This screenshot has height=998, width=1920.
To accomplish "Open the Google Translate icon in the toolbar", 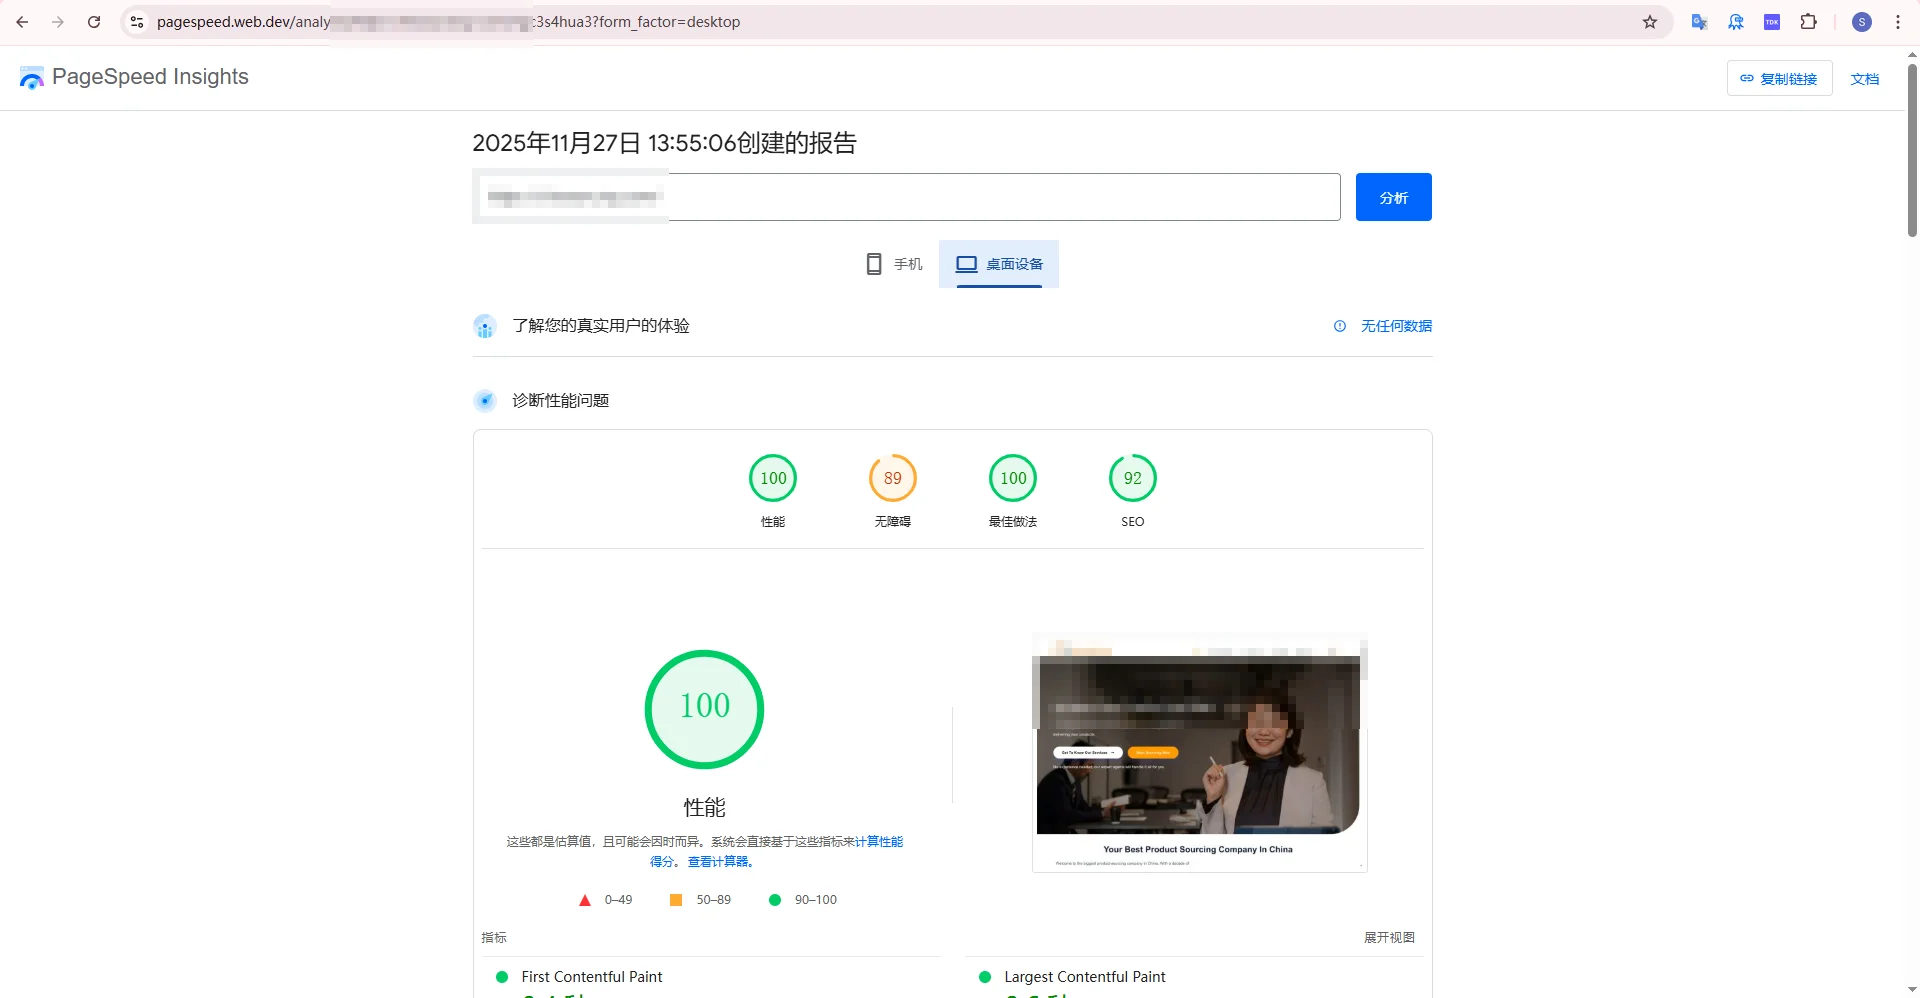I will click(x=1699, y=21).
